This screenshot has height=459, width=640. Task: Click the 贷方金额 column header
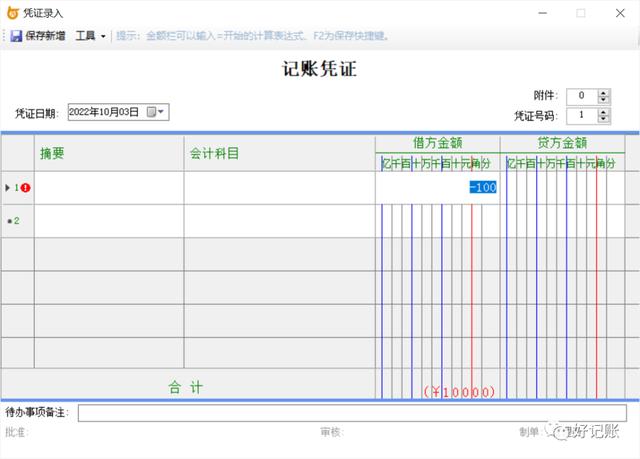pyautogui.click(x=562, y=143)
